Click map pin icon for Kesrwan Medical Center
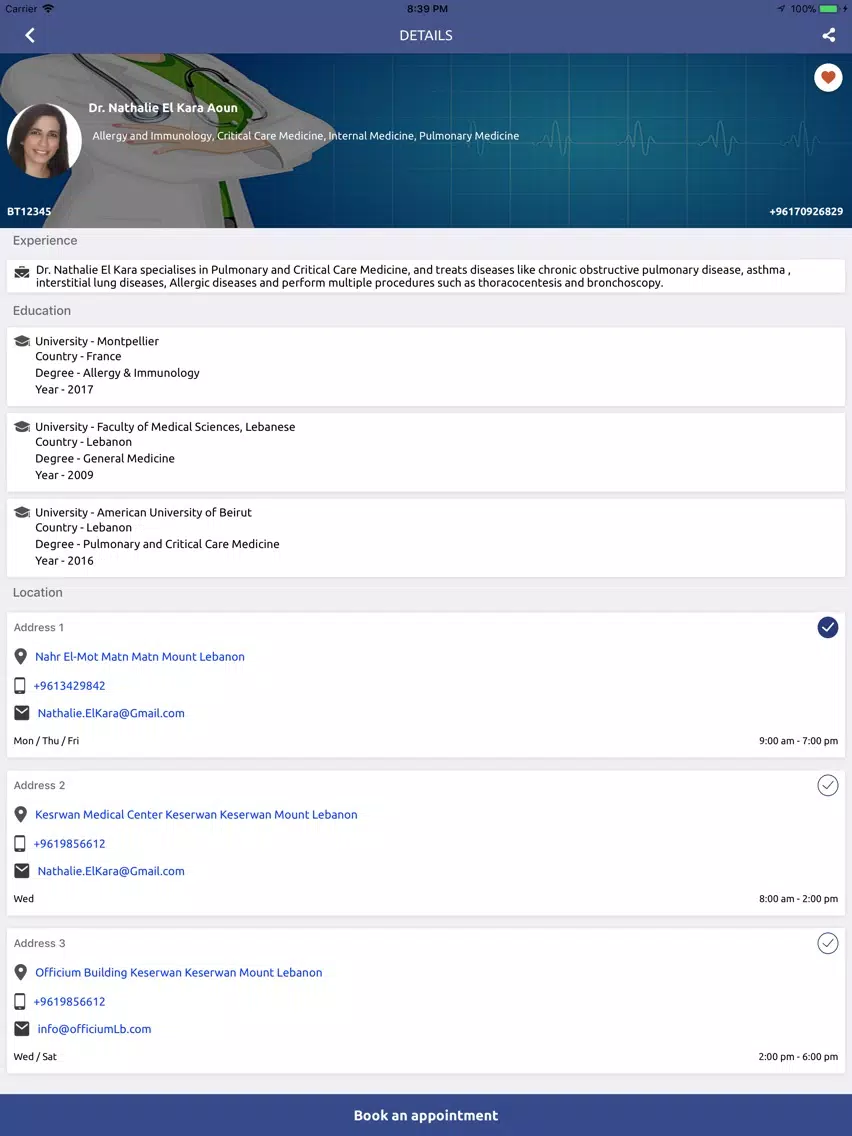Screen dimensions: 852x1136 21,814
